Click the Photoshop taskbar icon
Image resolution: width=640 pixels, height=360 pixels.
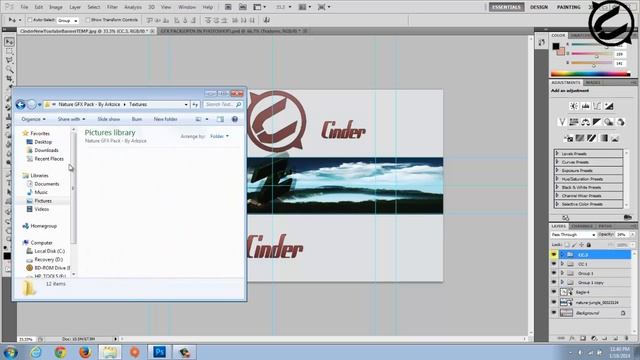pos(159,352)
